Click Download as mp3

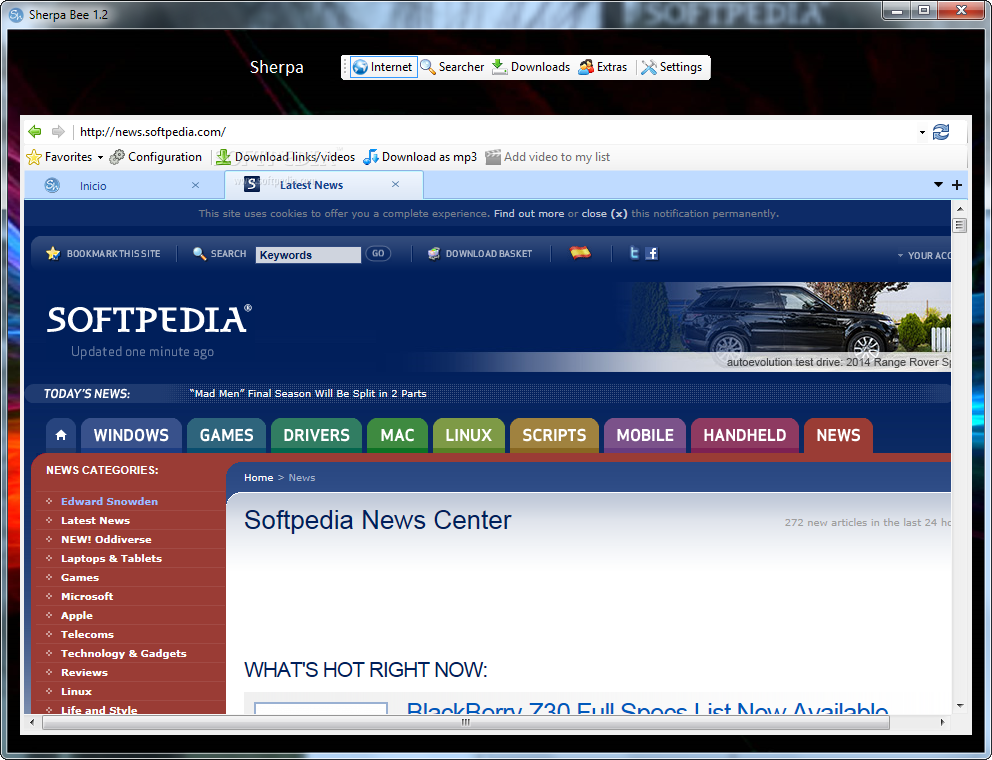420,157
